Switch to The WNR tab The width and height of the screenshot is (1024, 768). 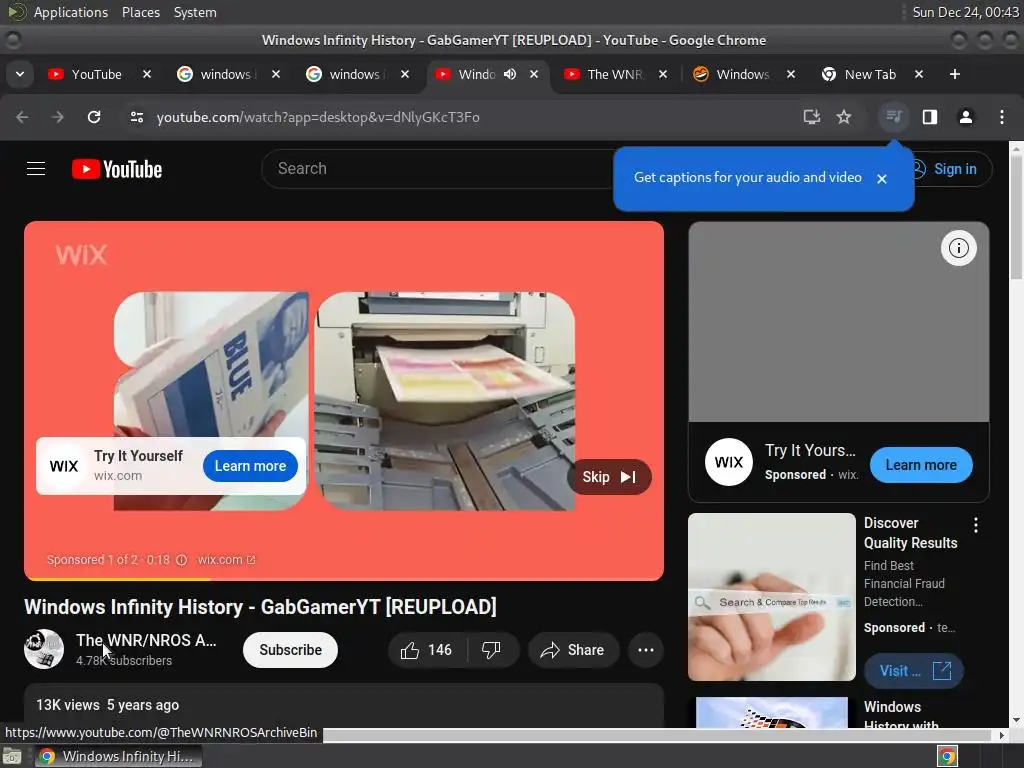614,74
